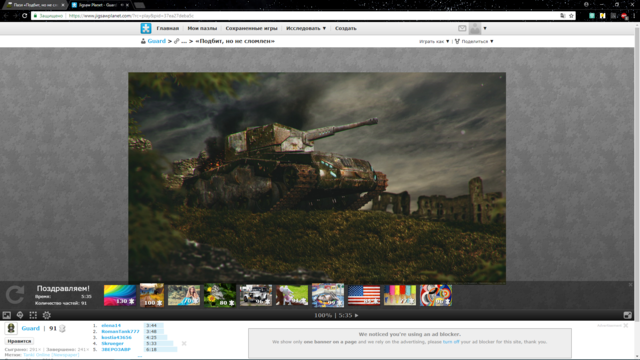Click the link icon in breadcrumb
Screen dimensions: 640x360
tap(176, 41)
